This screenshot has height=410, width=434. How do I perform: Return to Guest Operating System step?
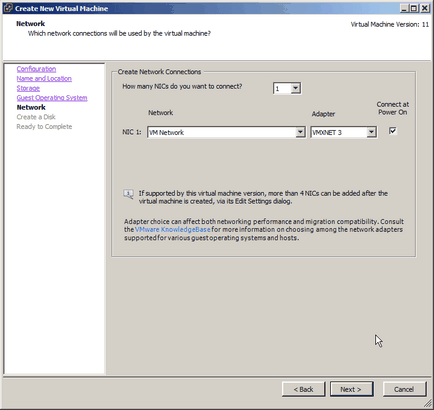(x=52, y=98)
